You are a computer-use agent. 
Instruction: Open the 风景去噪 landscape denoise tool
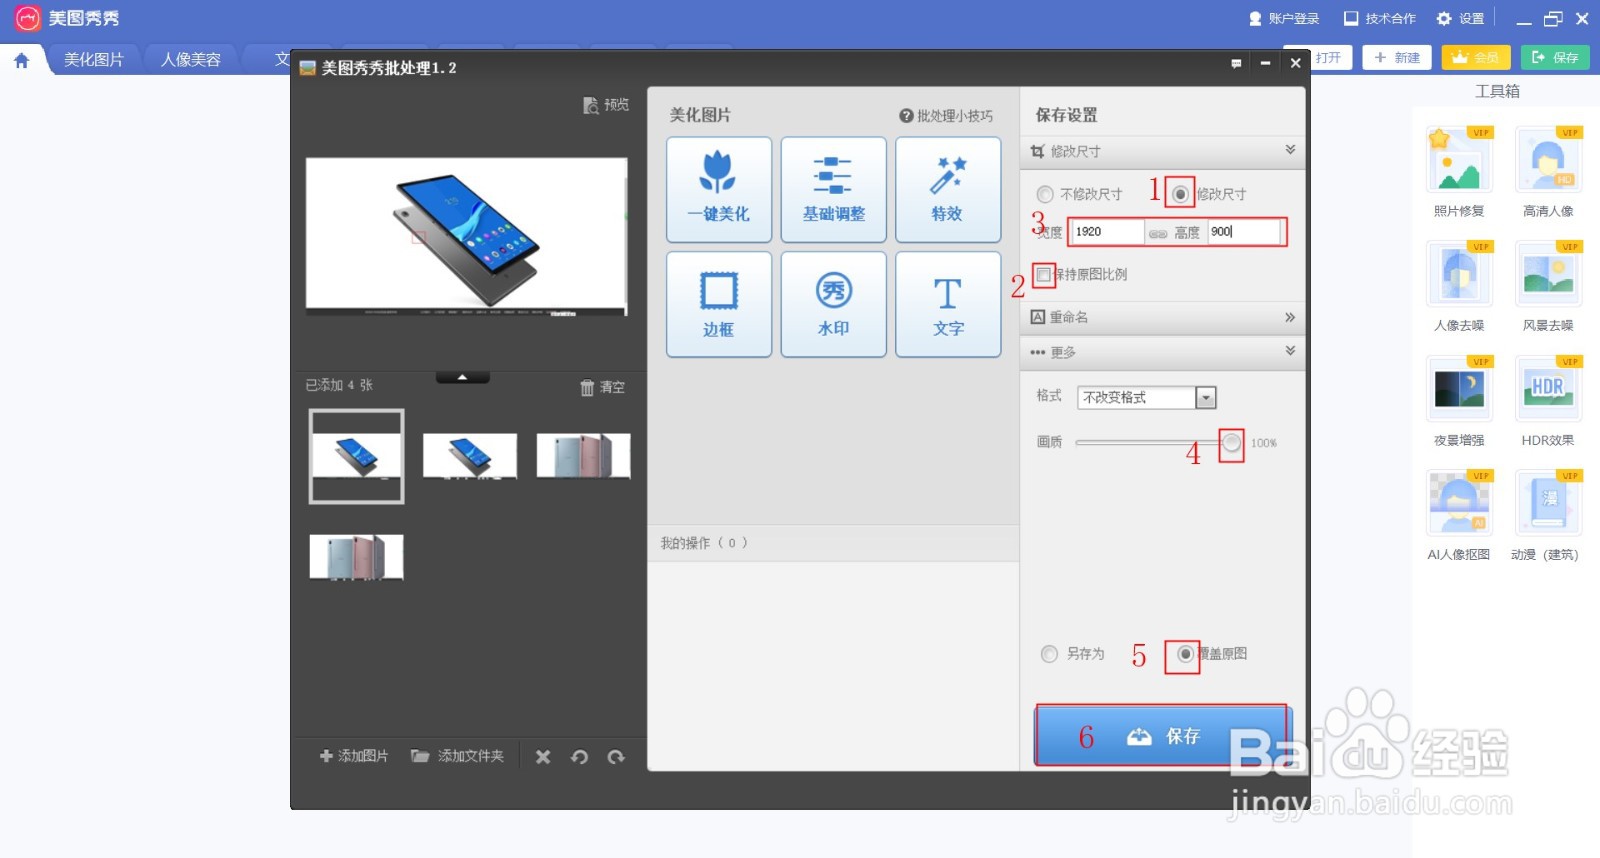coord(1548,287)
